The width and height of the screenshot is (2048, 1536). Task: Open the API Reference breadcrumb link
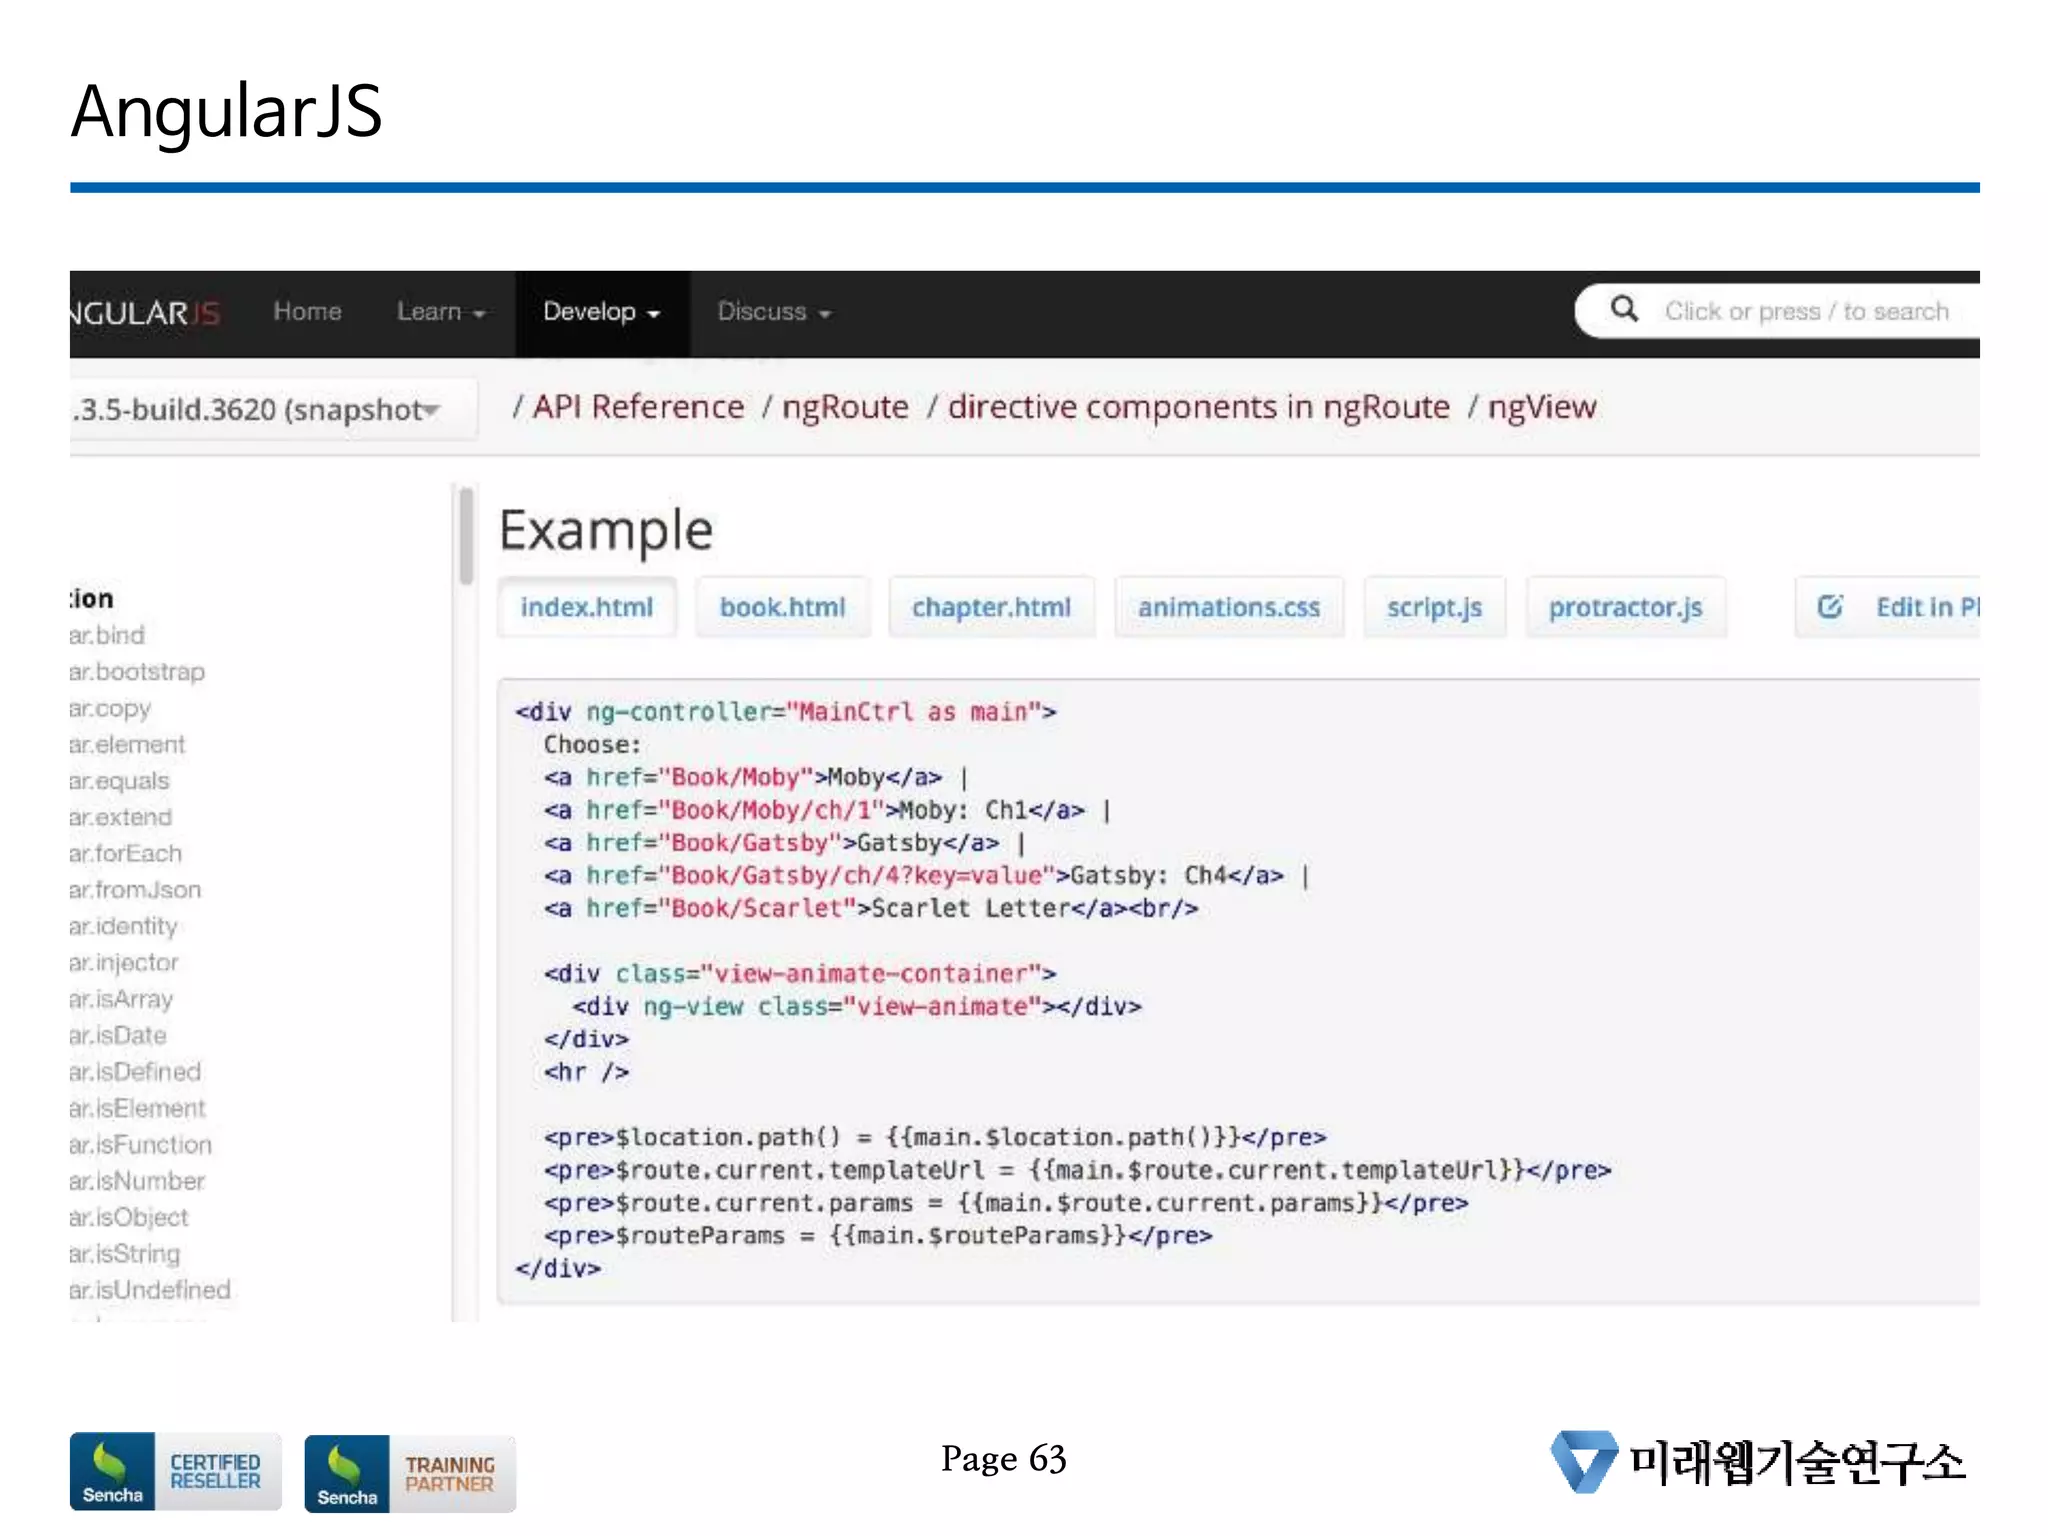(x=638, y=407)
